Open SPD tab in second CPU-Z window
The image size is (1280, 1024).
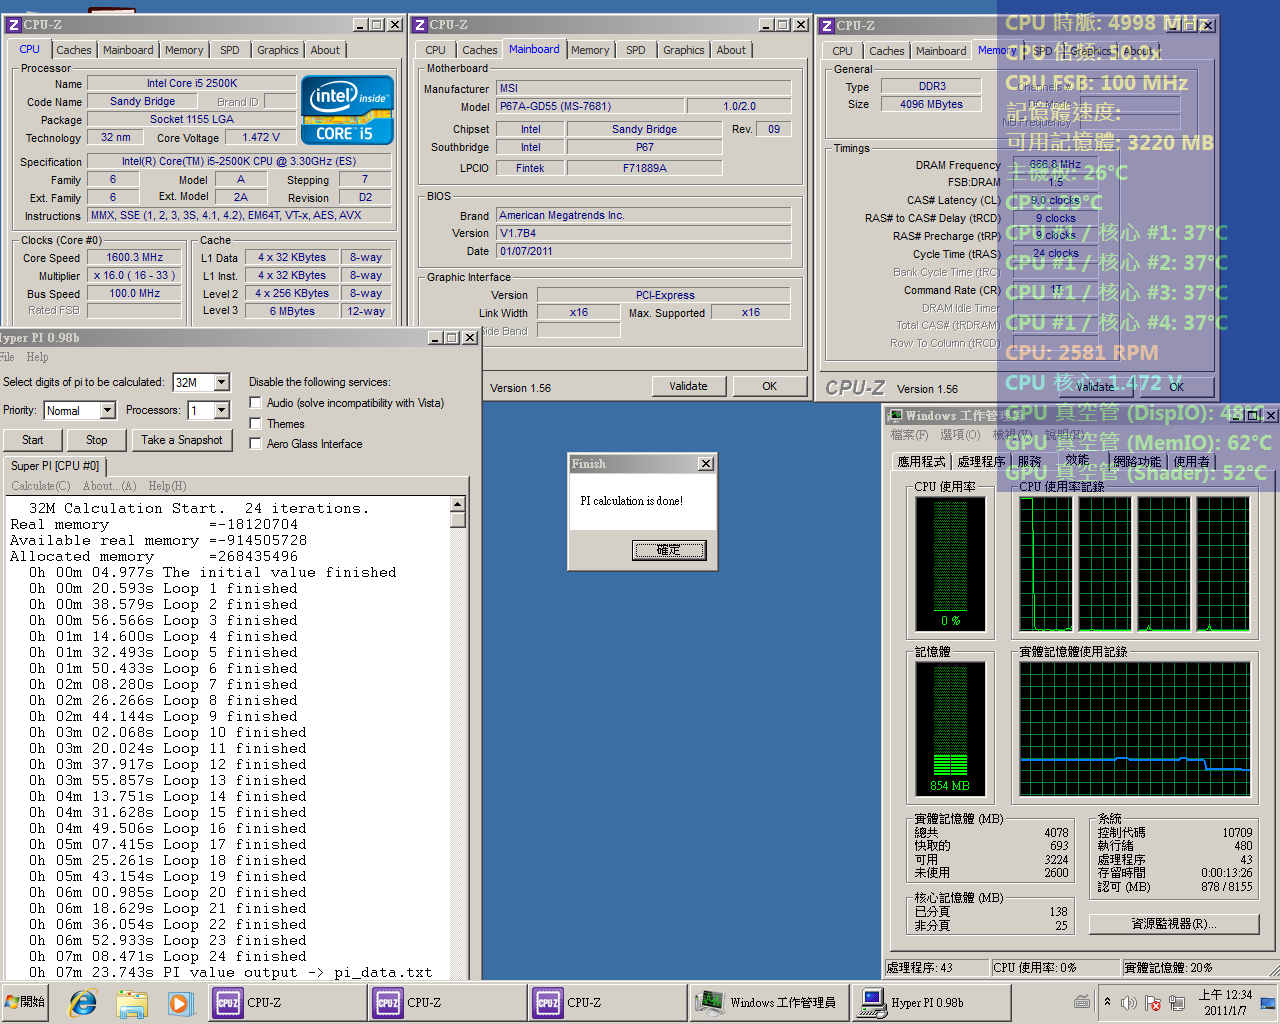[636, 50]
